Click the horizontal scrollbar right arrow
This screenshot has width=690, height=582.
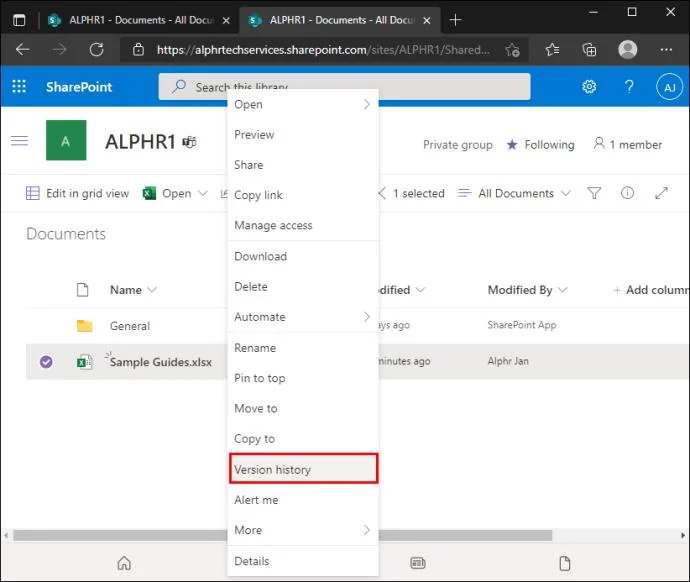(x=683, y=535)
